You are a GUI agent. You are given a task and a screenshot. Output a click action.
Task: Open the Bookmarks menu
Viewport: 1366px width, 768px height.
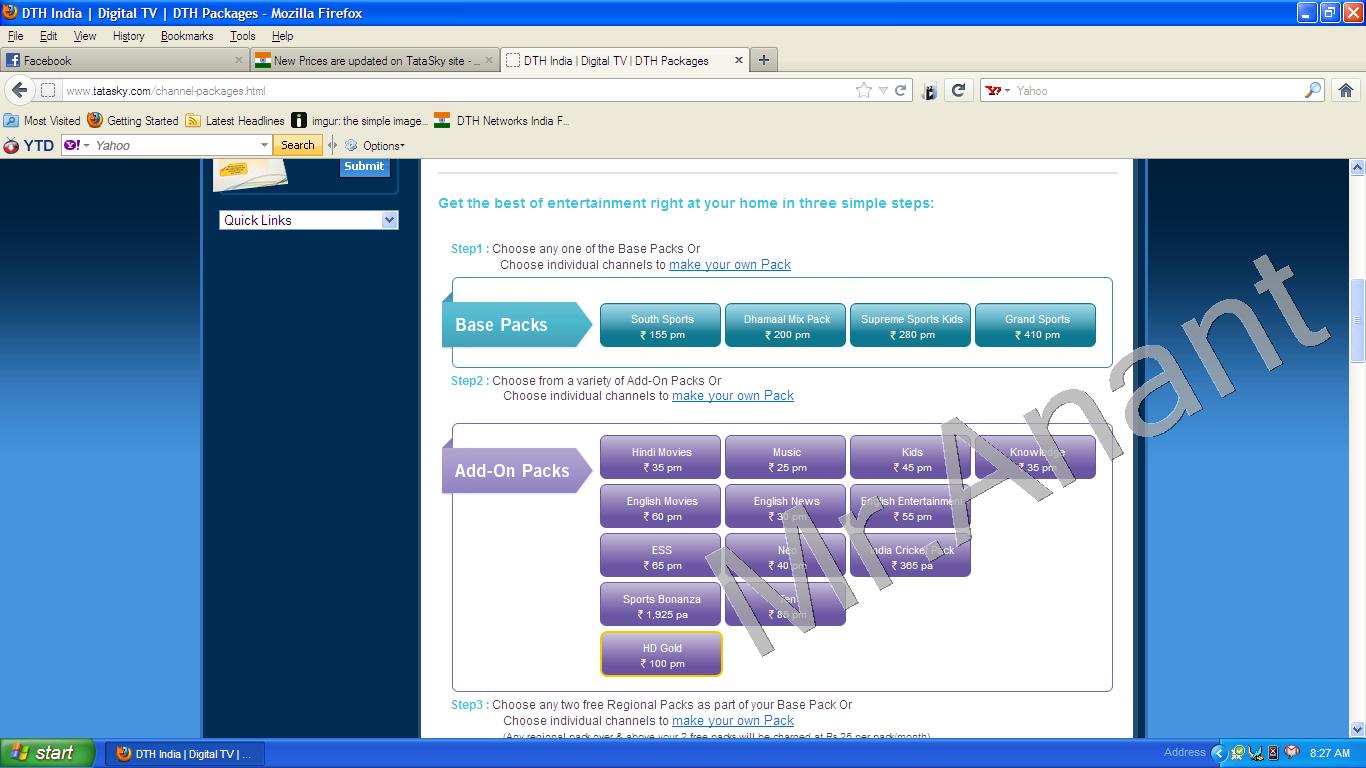[187, 36]
